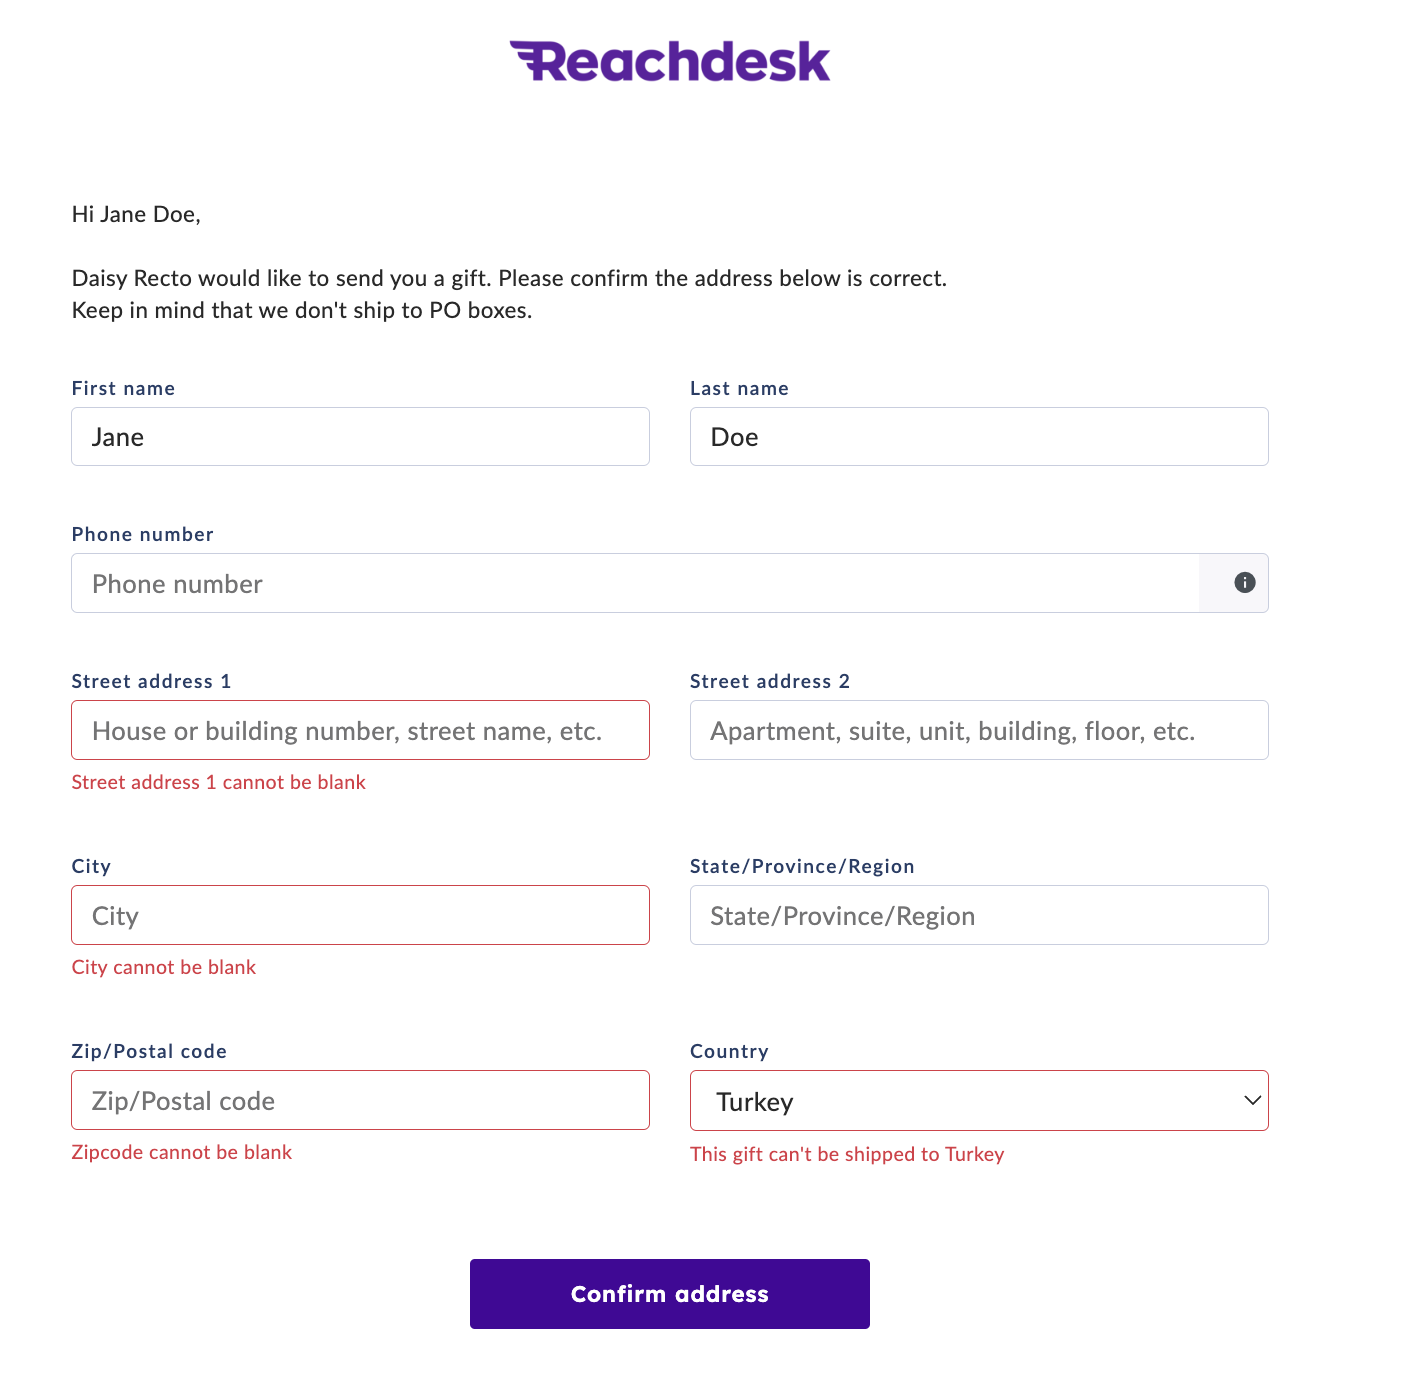Click the Last name label
This screenshot has height=1384, width=1422.
[739, 389]
